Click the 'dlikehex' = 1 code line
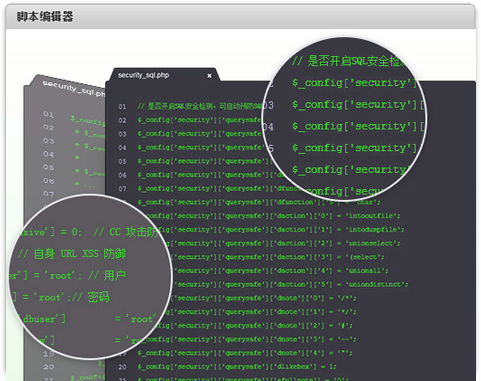 coord(237,367)
